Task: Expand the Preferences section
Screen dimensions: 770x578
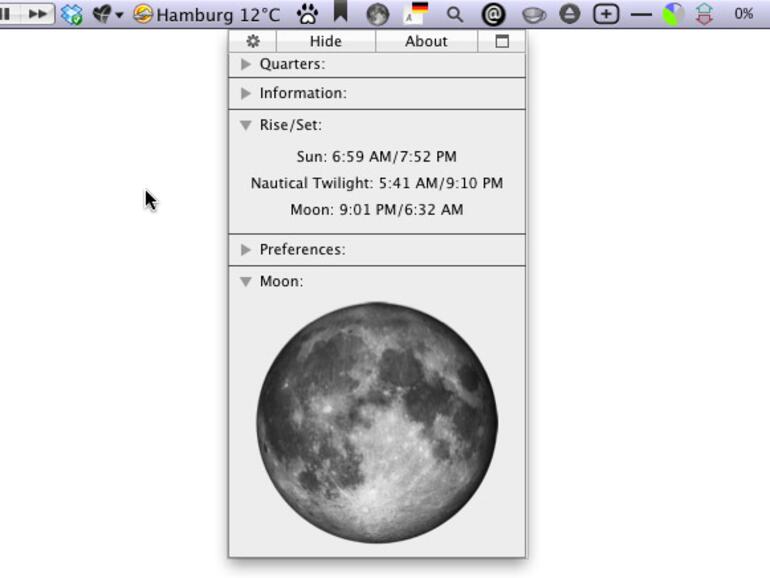Action: pyautogui.click(x=246, y=250)
